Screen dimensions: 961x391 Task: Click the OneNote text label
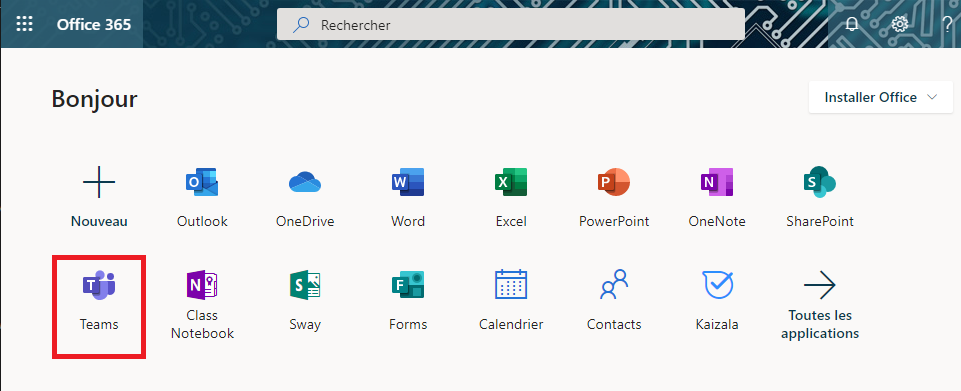716,221
